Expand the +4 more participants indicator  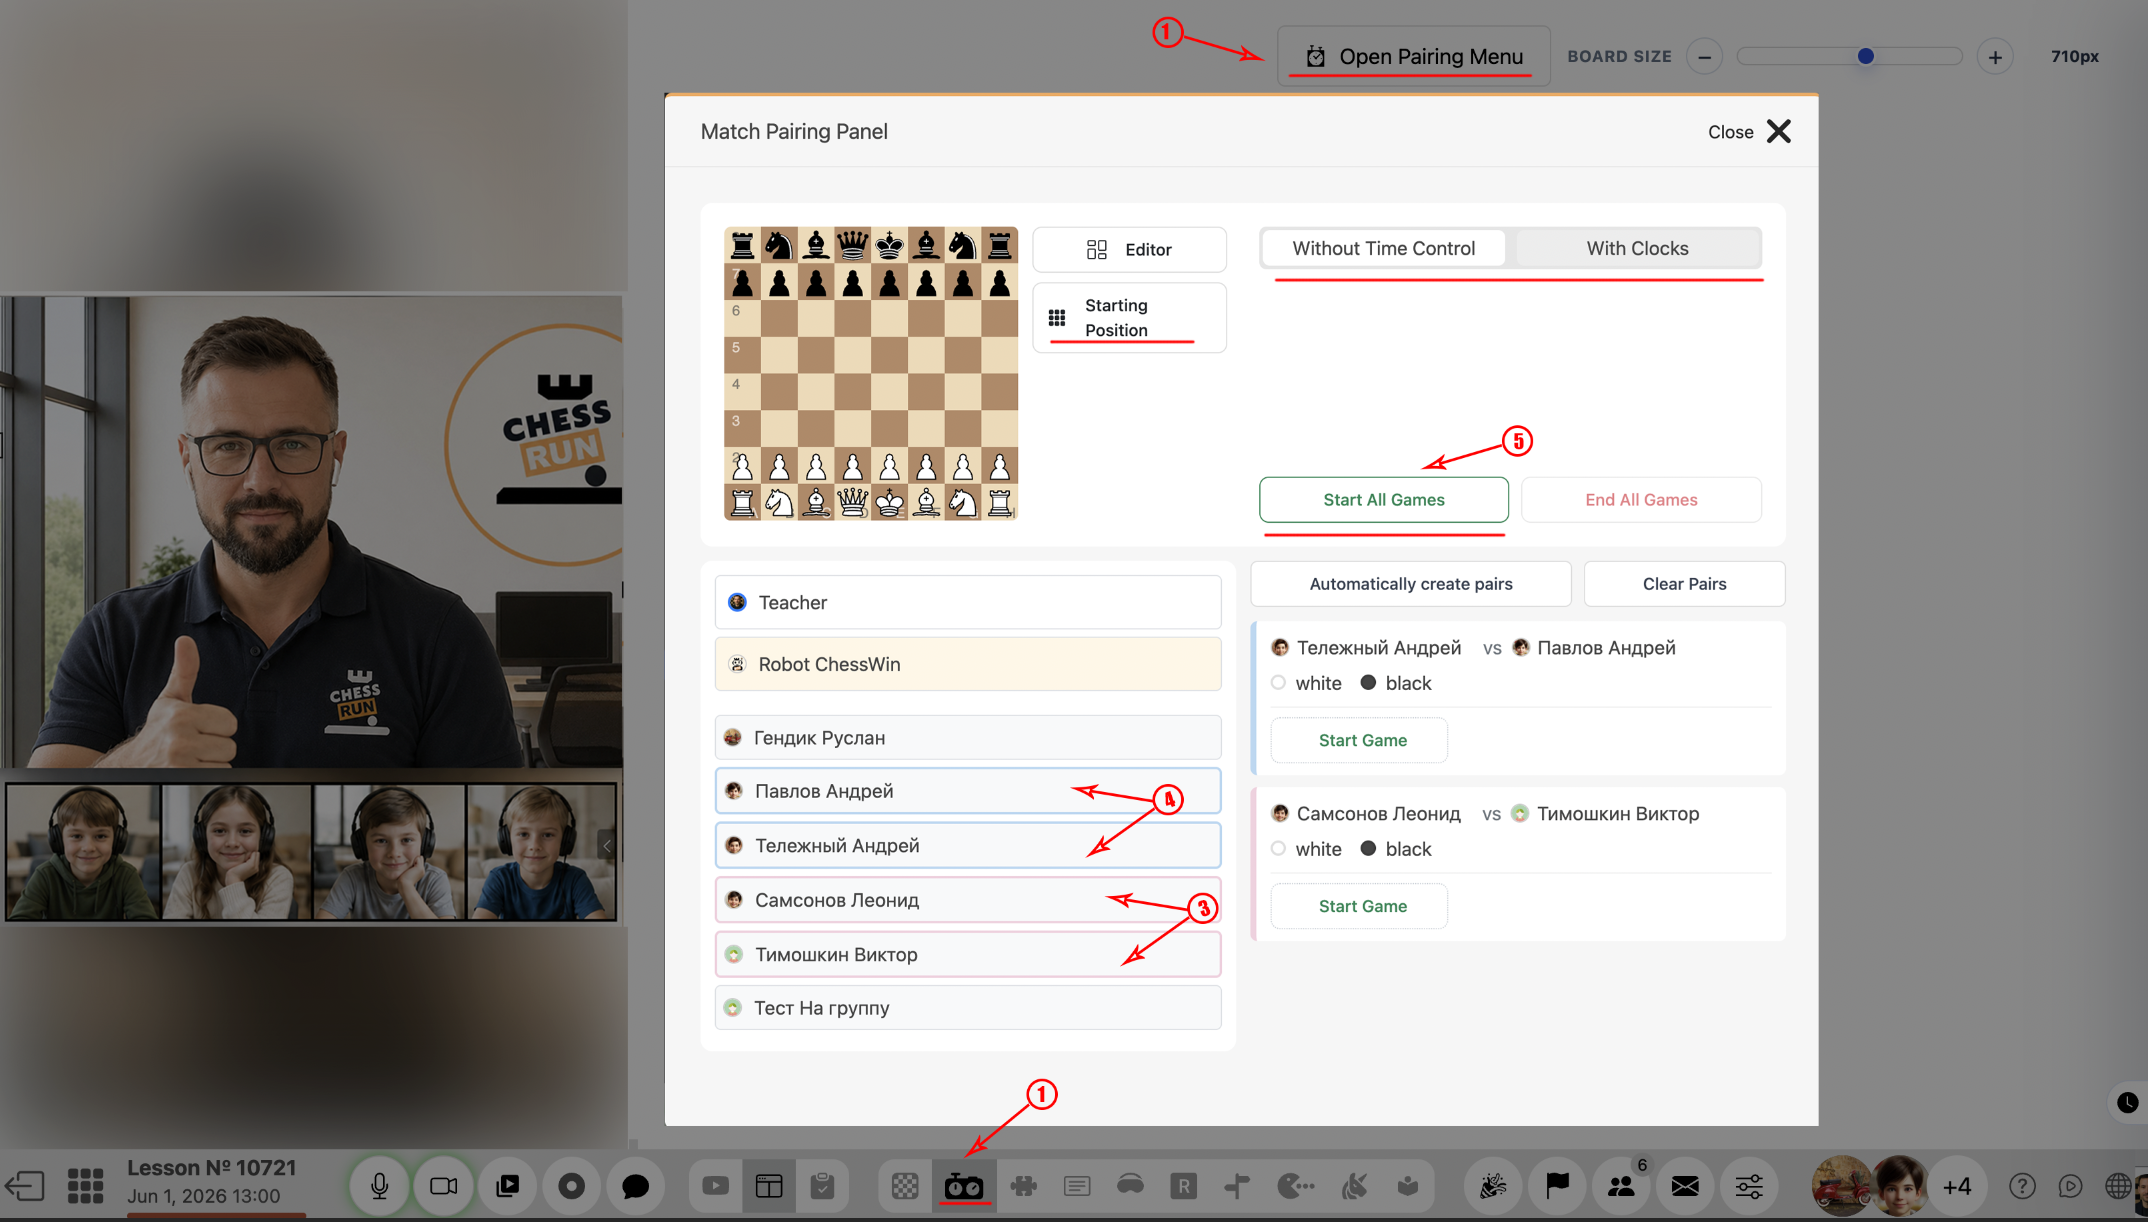pos(1956,1186)
